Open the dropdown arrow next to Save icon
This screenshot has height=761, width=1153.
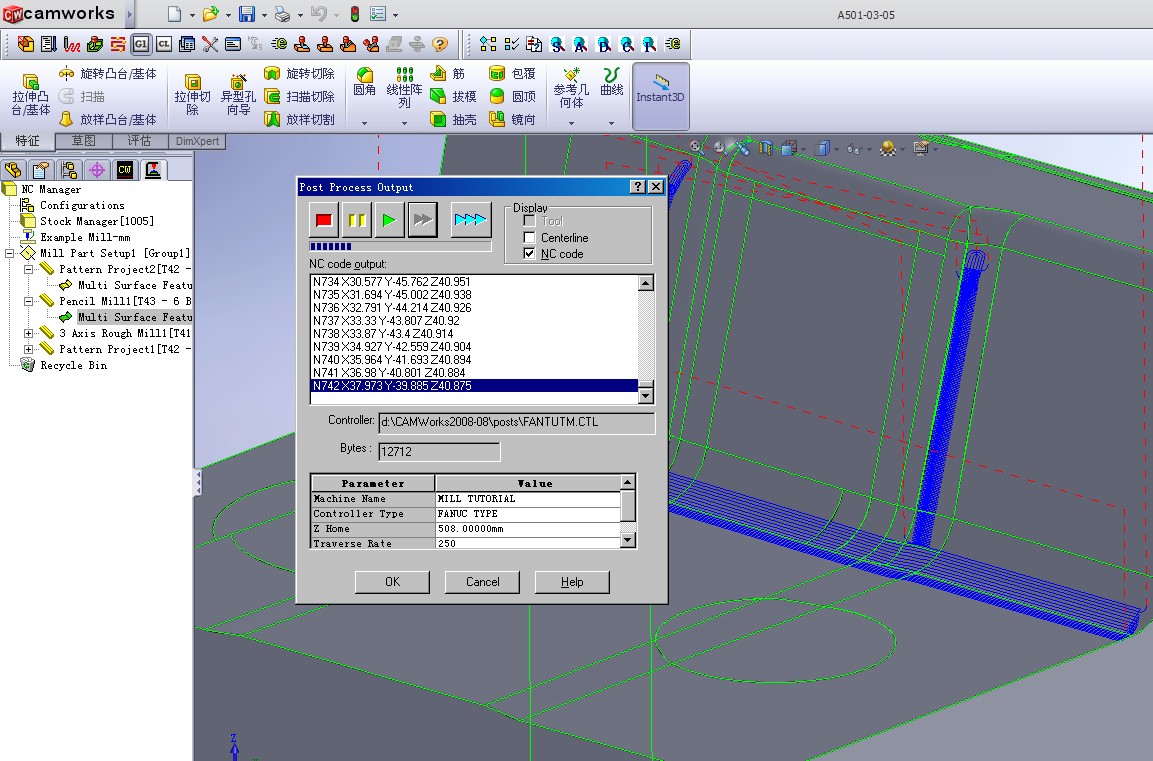tap(264, 15)
